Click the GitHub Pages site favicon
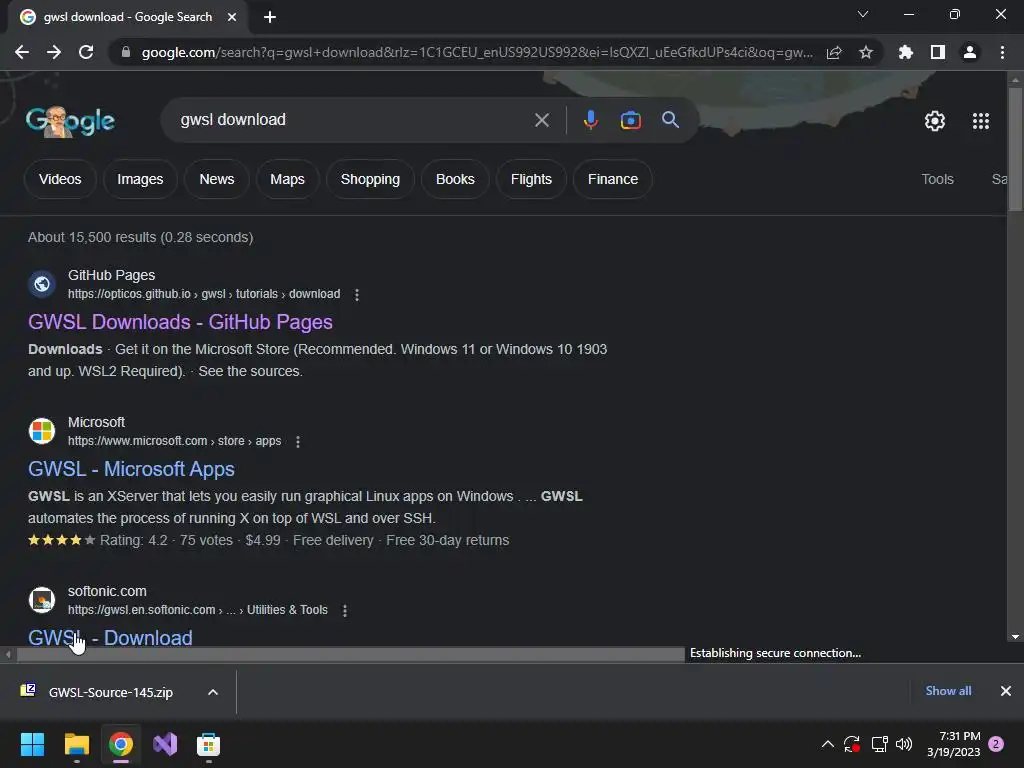Viewport: 1024px width, 768px height. coord(42,284)
